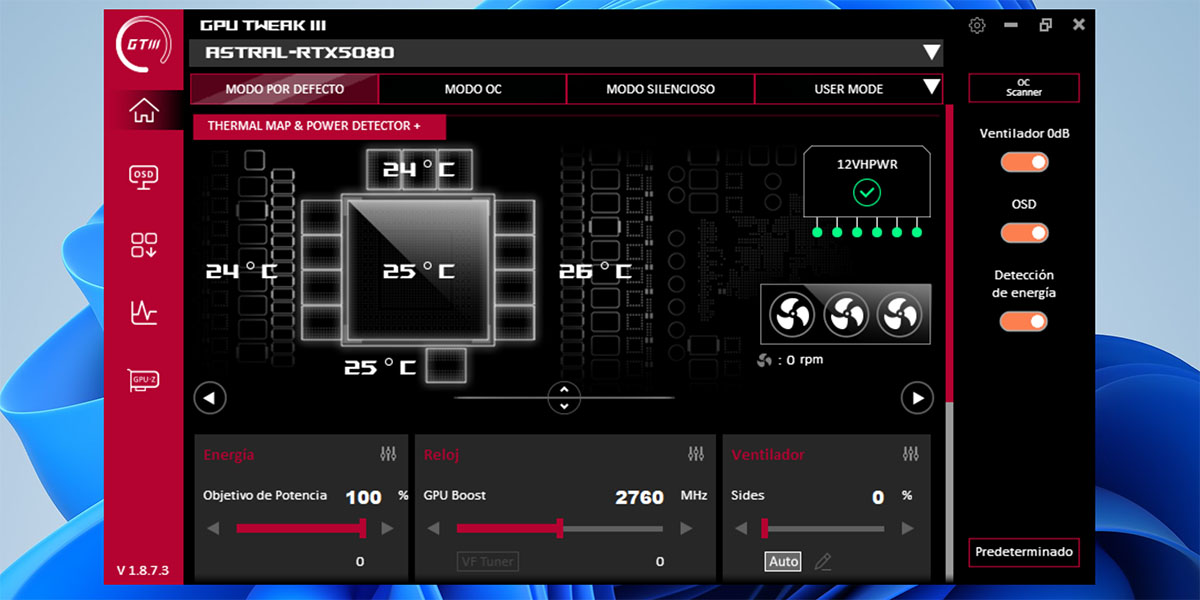Launch GPU-Z from the sidebar
This screenshot has height=600, width=1200.
click(144, 380)
